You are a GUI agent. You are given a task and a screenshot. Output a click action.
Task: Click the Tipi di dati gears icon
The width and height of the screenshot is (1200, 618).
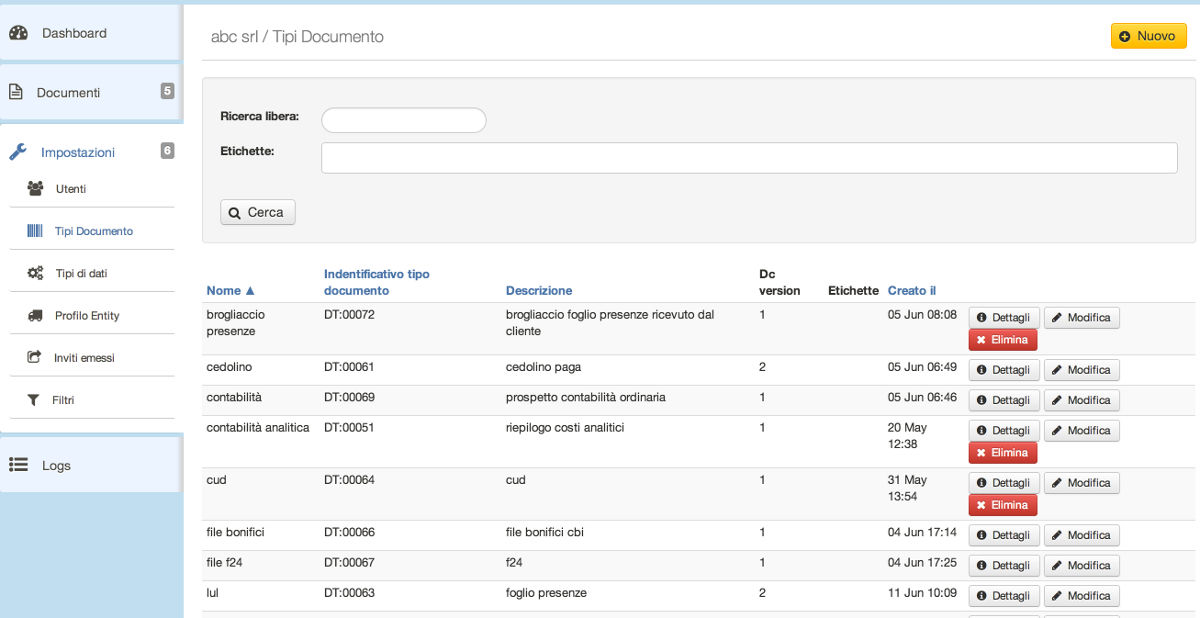(x=35, y=273)
